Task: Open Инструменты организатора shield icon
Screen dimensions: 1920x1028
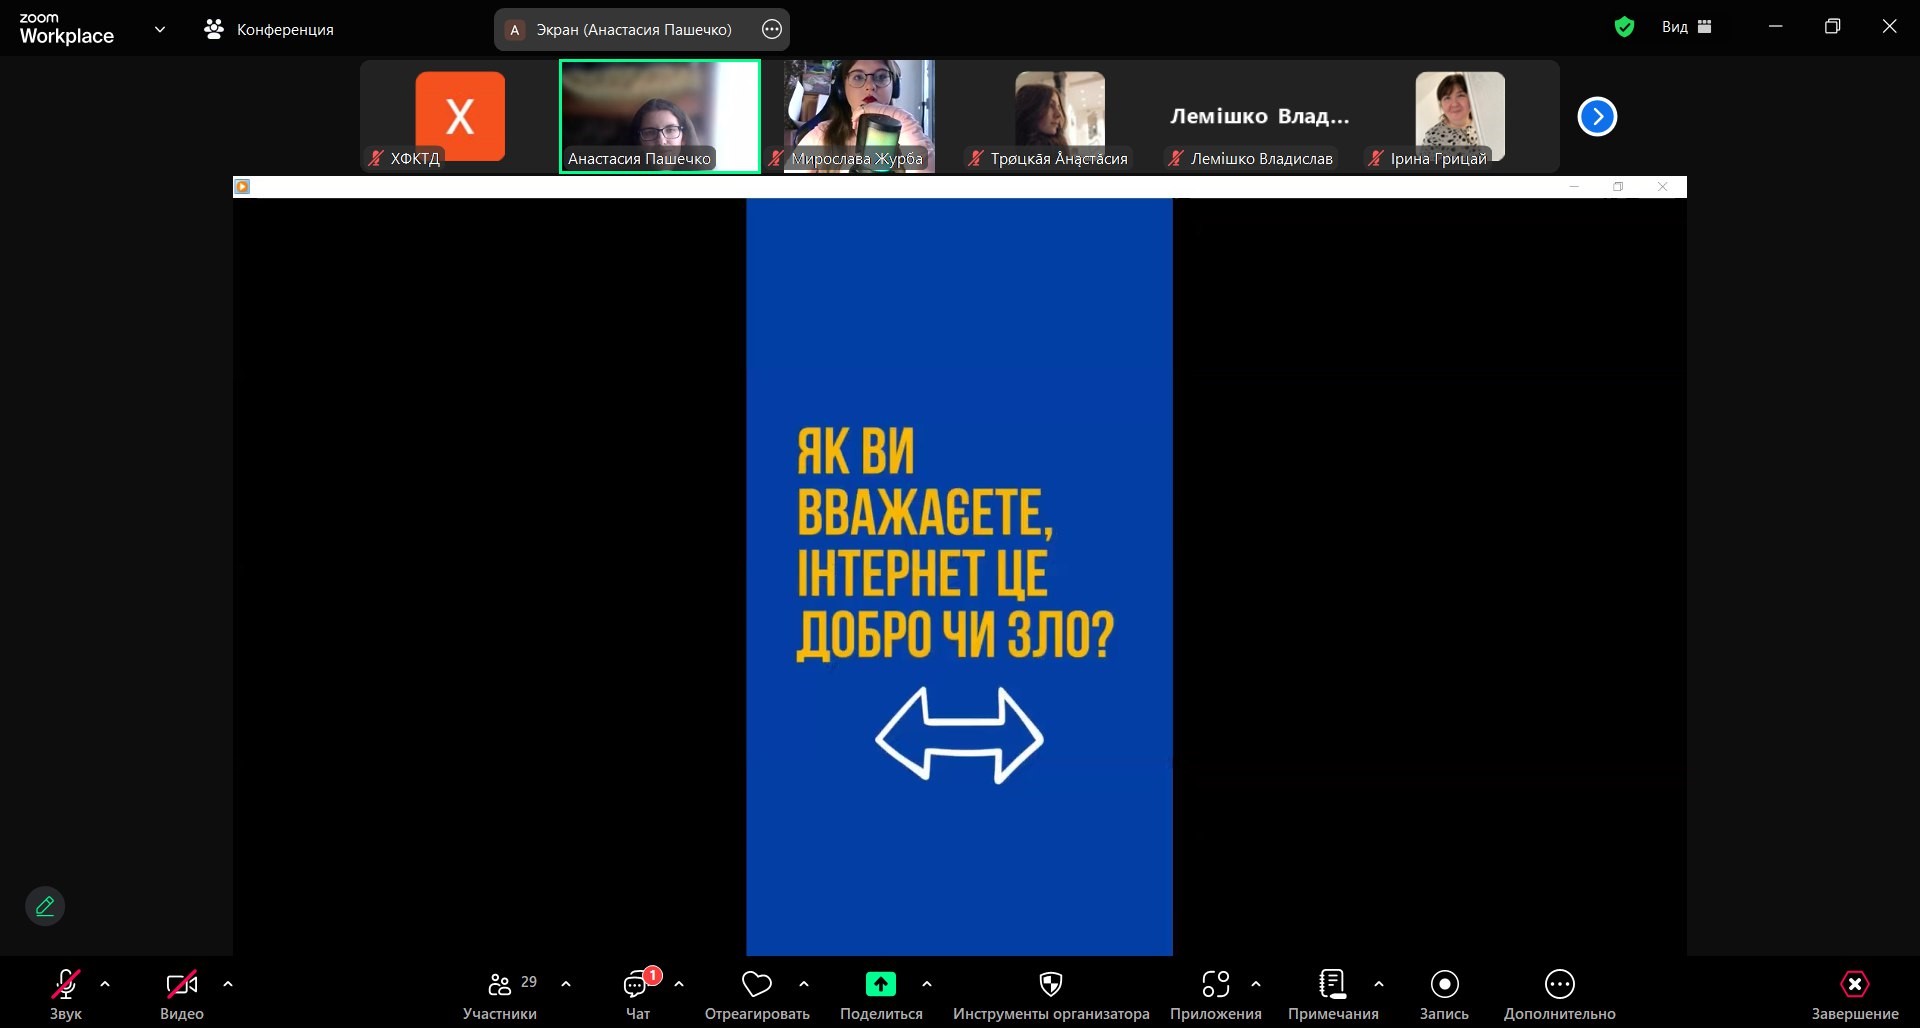Action: pos(1050,985)
